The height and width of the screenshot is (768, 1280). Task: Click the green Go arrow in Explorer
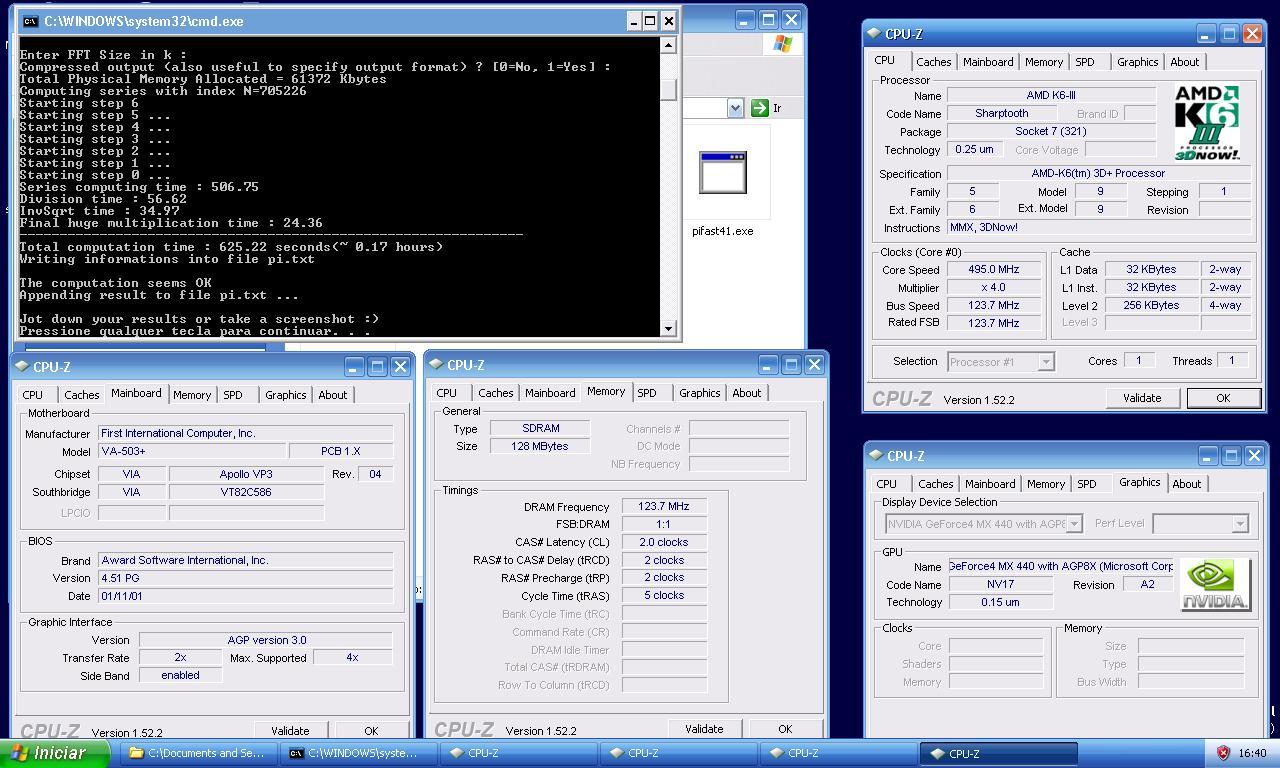point(759,108)
